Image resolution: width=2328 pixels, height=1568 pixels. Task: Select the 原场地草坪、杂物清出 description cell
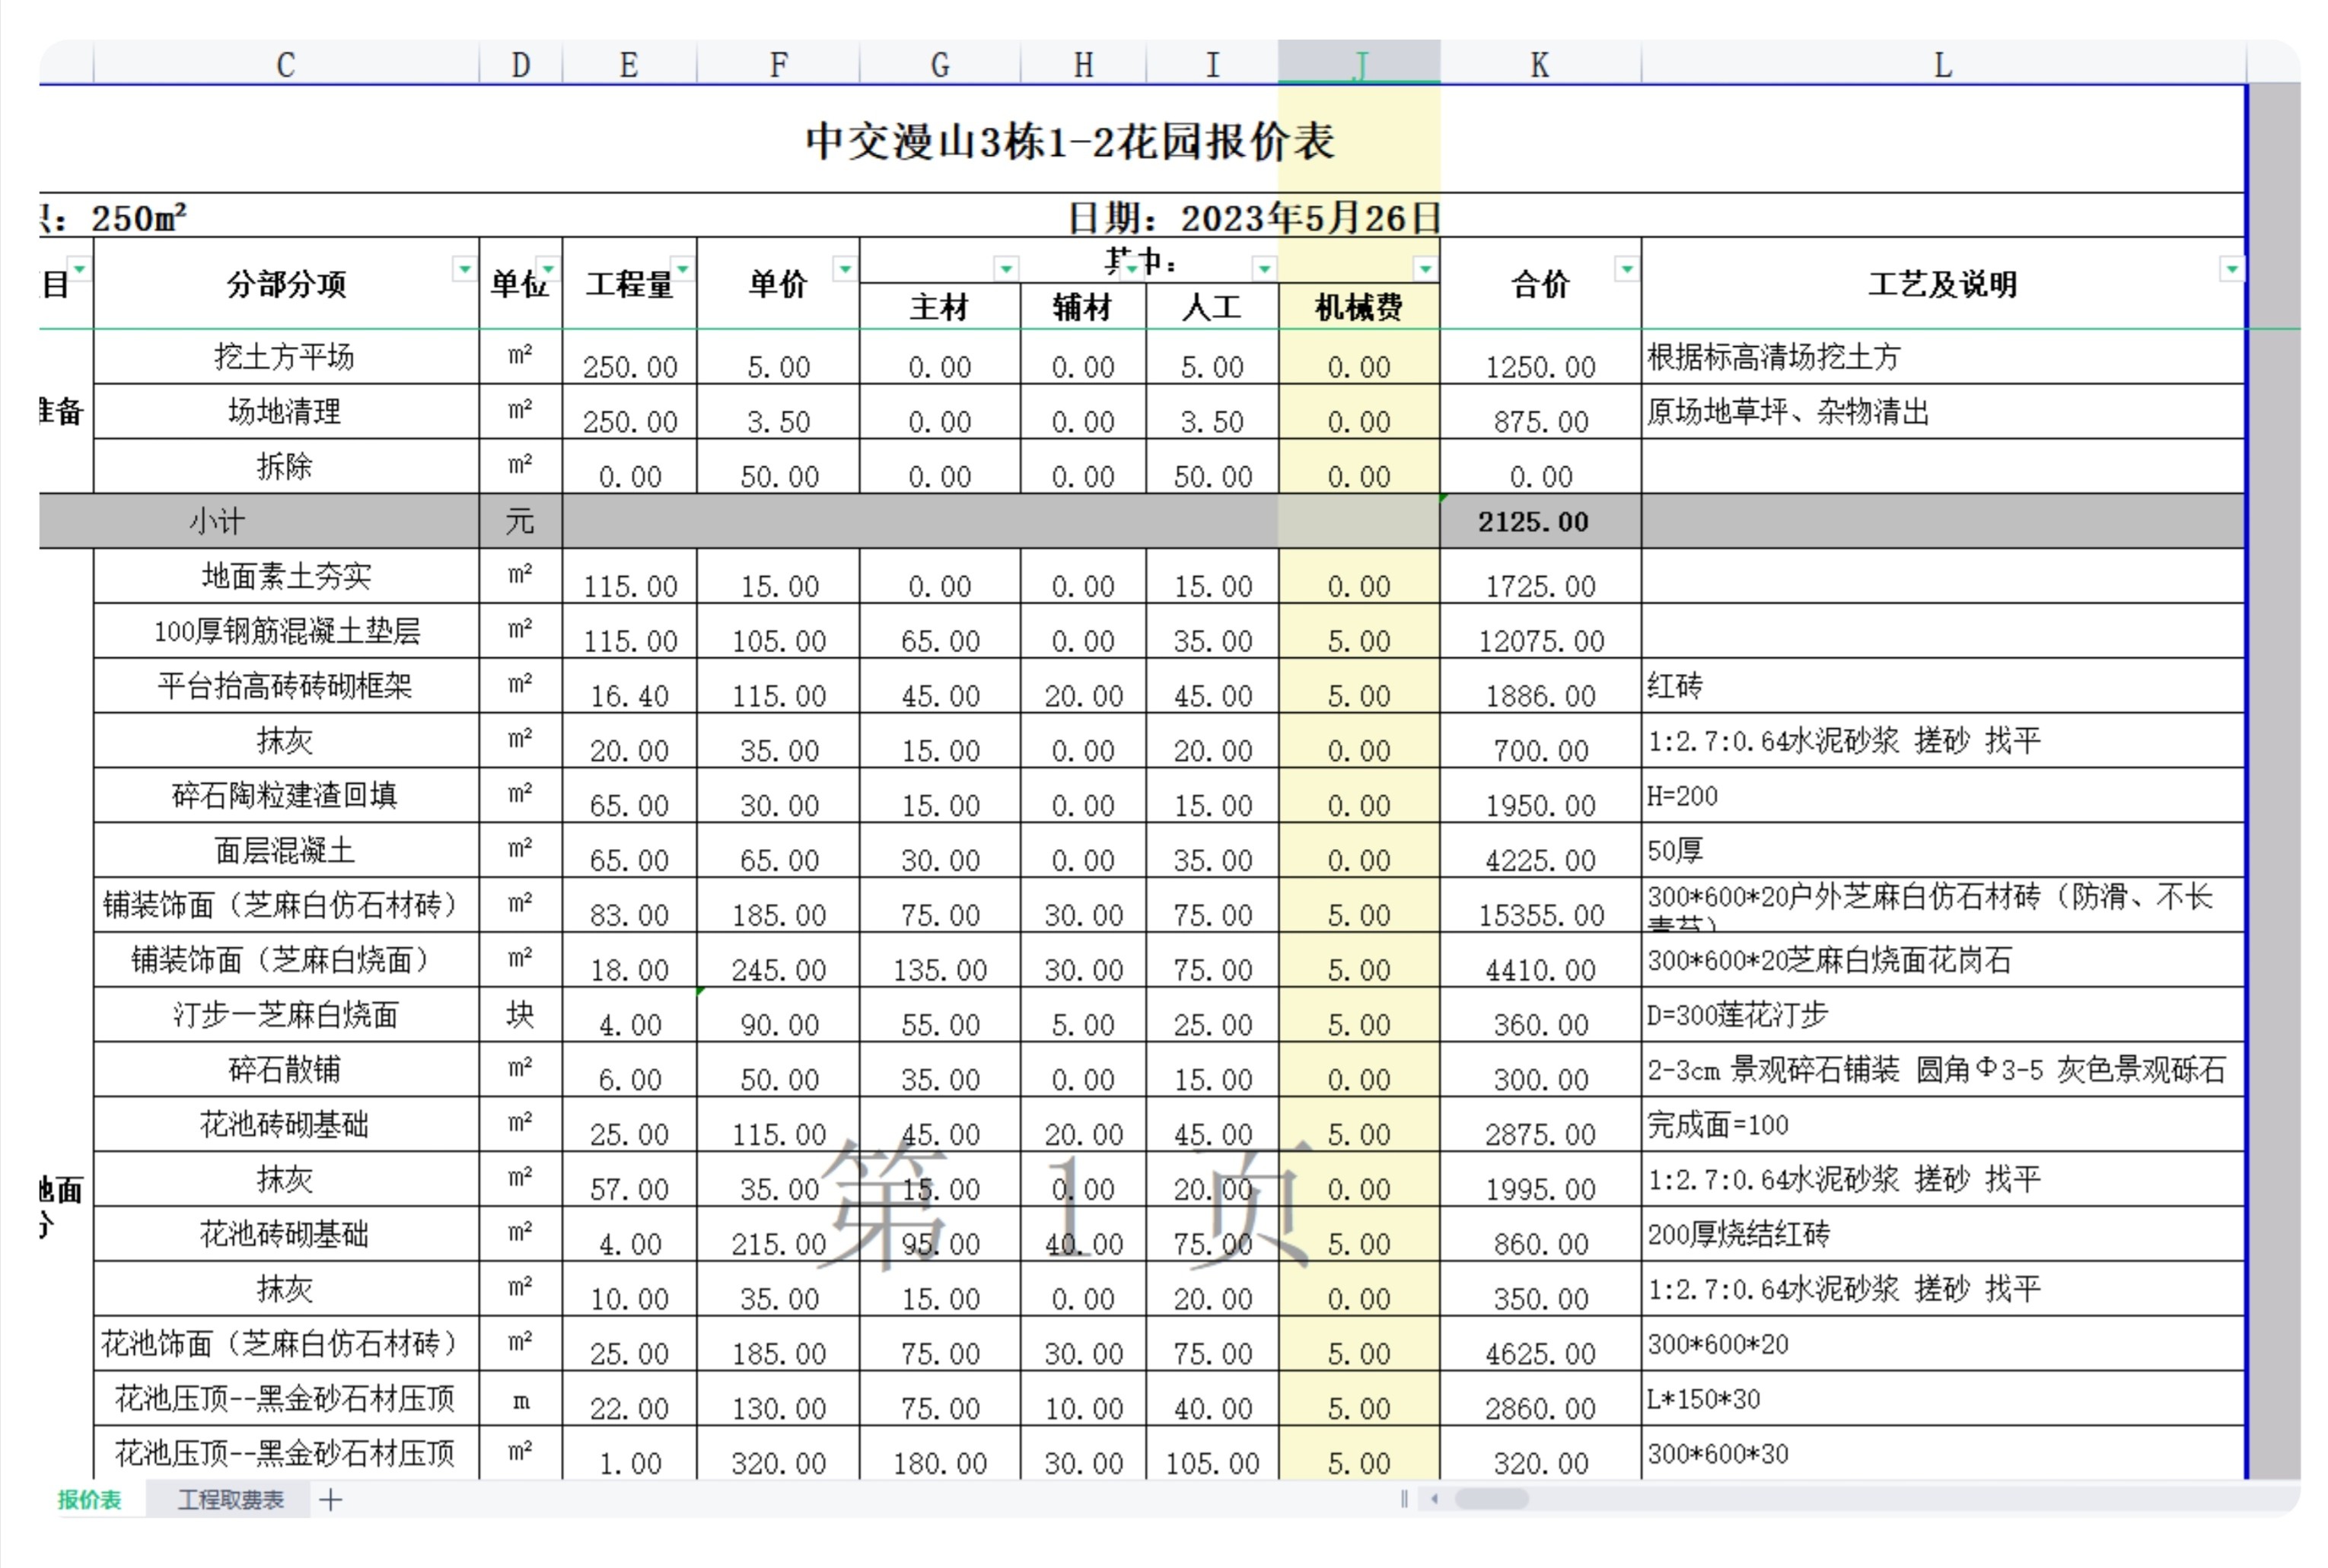pos(1943,411)
